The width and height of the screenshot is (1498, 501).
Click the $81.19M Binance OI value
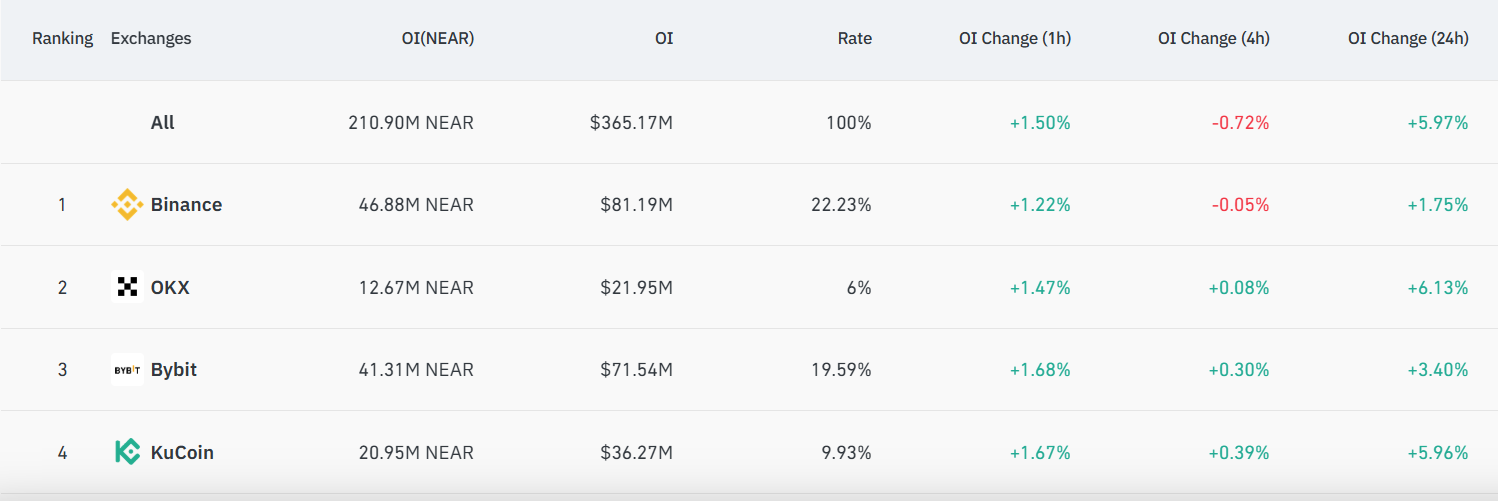[637, 205]
